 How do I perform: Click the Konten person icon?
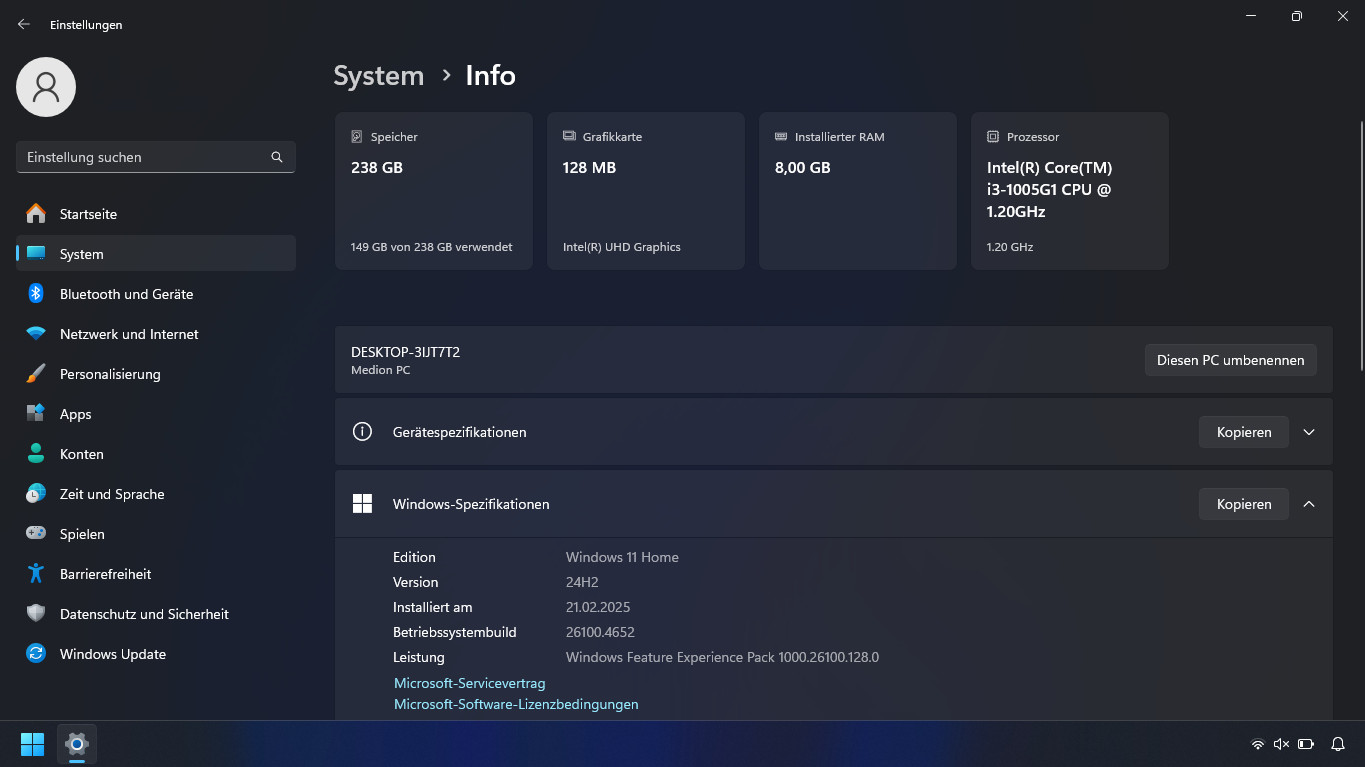coord(36,454)
